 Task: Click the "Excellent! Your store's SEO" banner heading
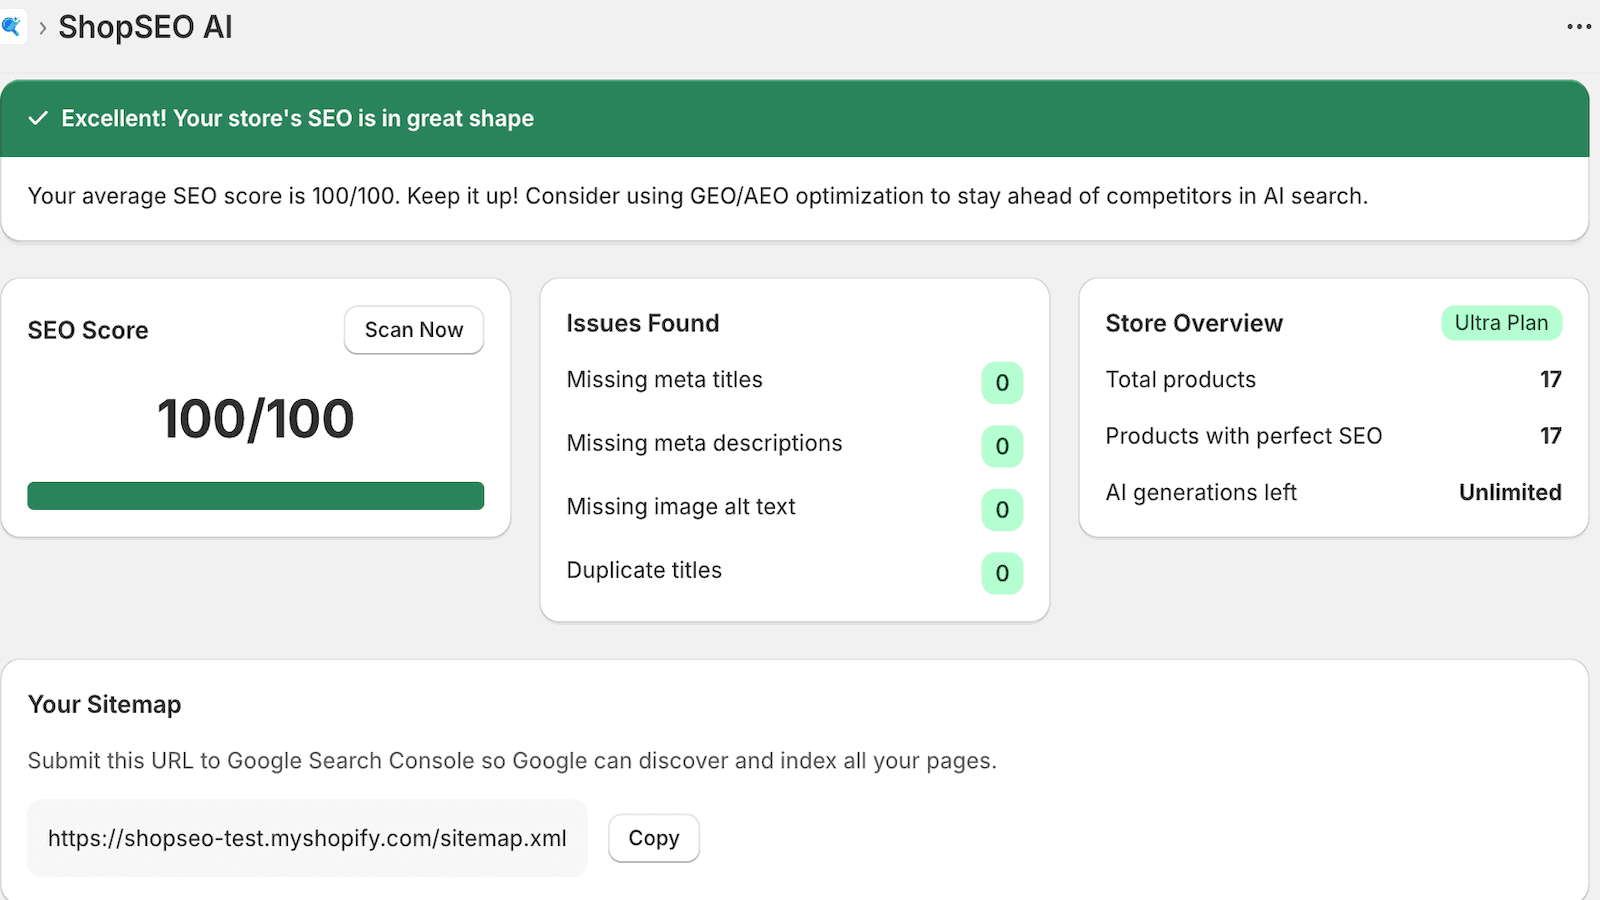click(x=298, y=118)
